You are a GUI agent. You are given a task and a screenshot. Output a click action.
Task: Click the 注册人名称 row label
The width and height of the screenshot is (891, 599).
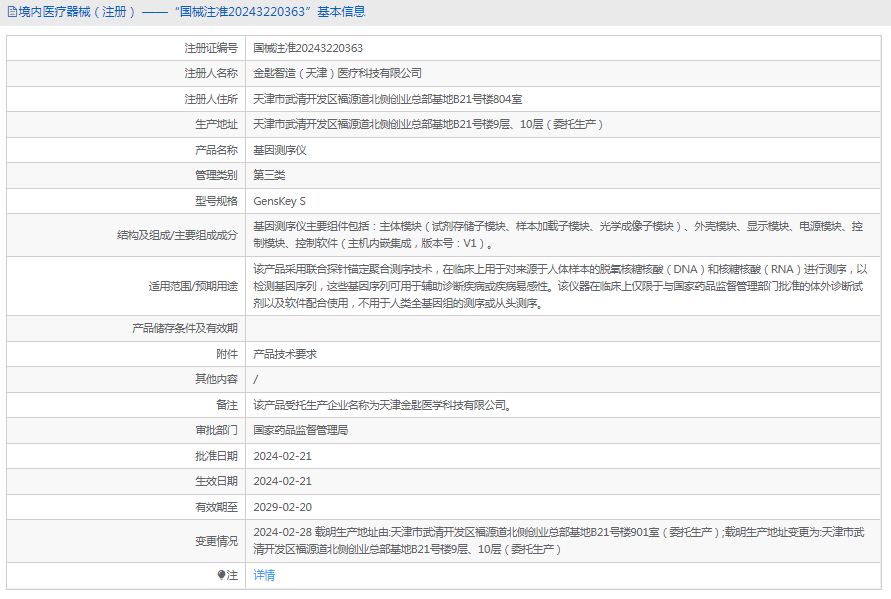coord(211,73)
